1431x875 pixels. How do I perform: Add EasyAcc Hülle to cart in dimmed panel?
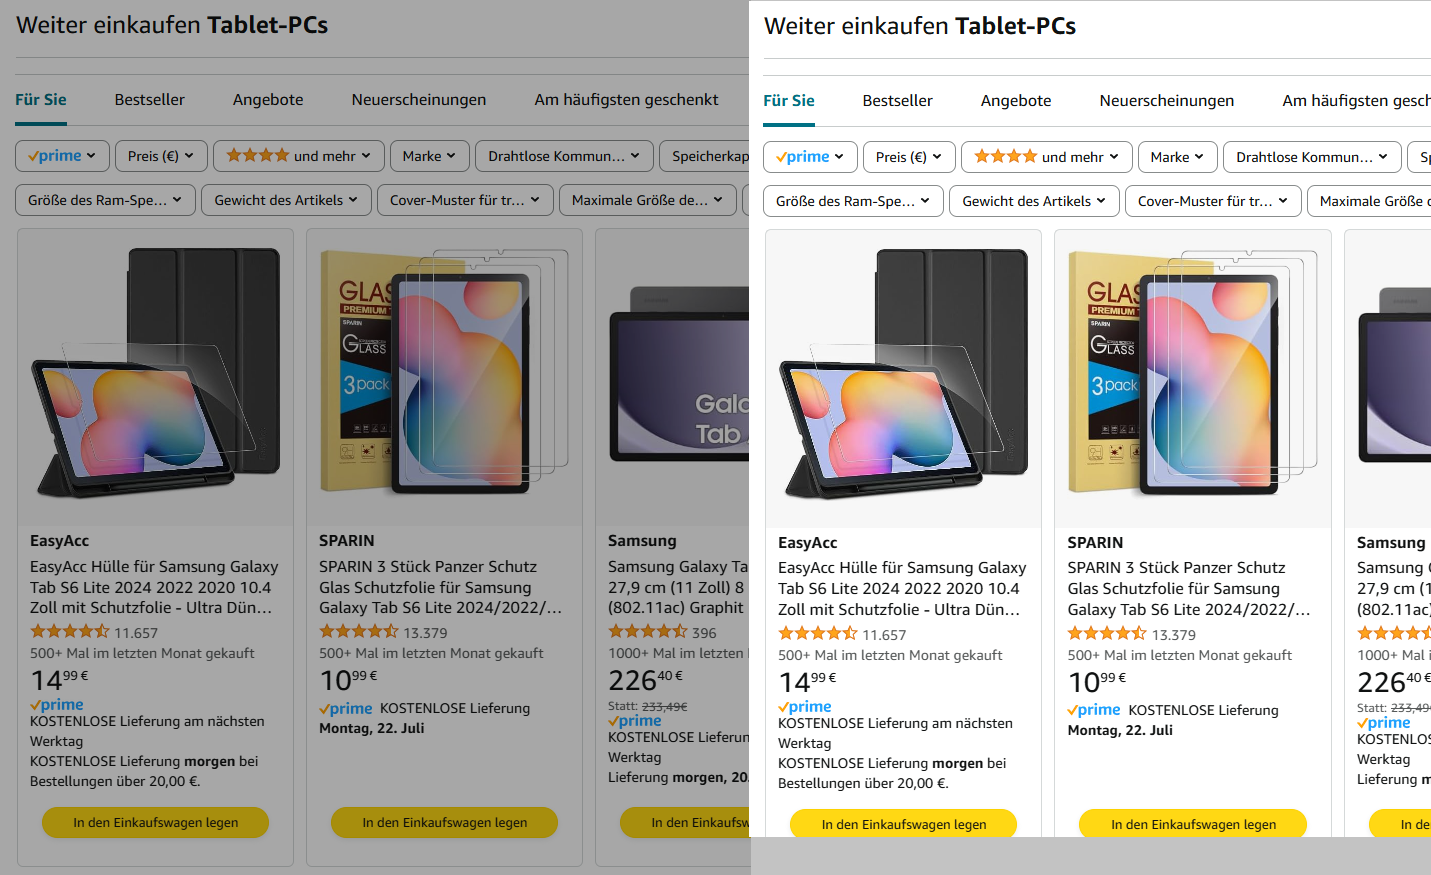coord(155,822)
